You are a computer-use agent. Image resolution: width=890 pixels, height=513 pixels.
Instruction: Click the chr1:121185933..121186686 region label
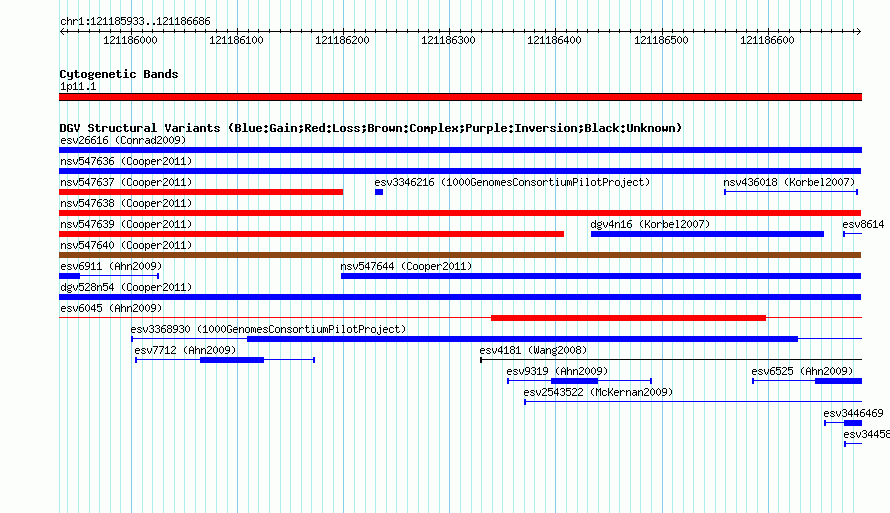point(135,22)
